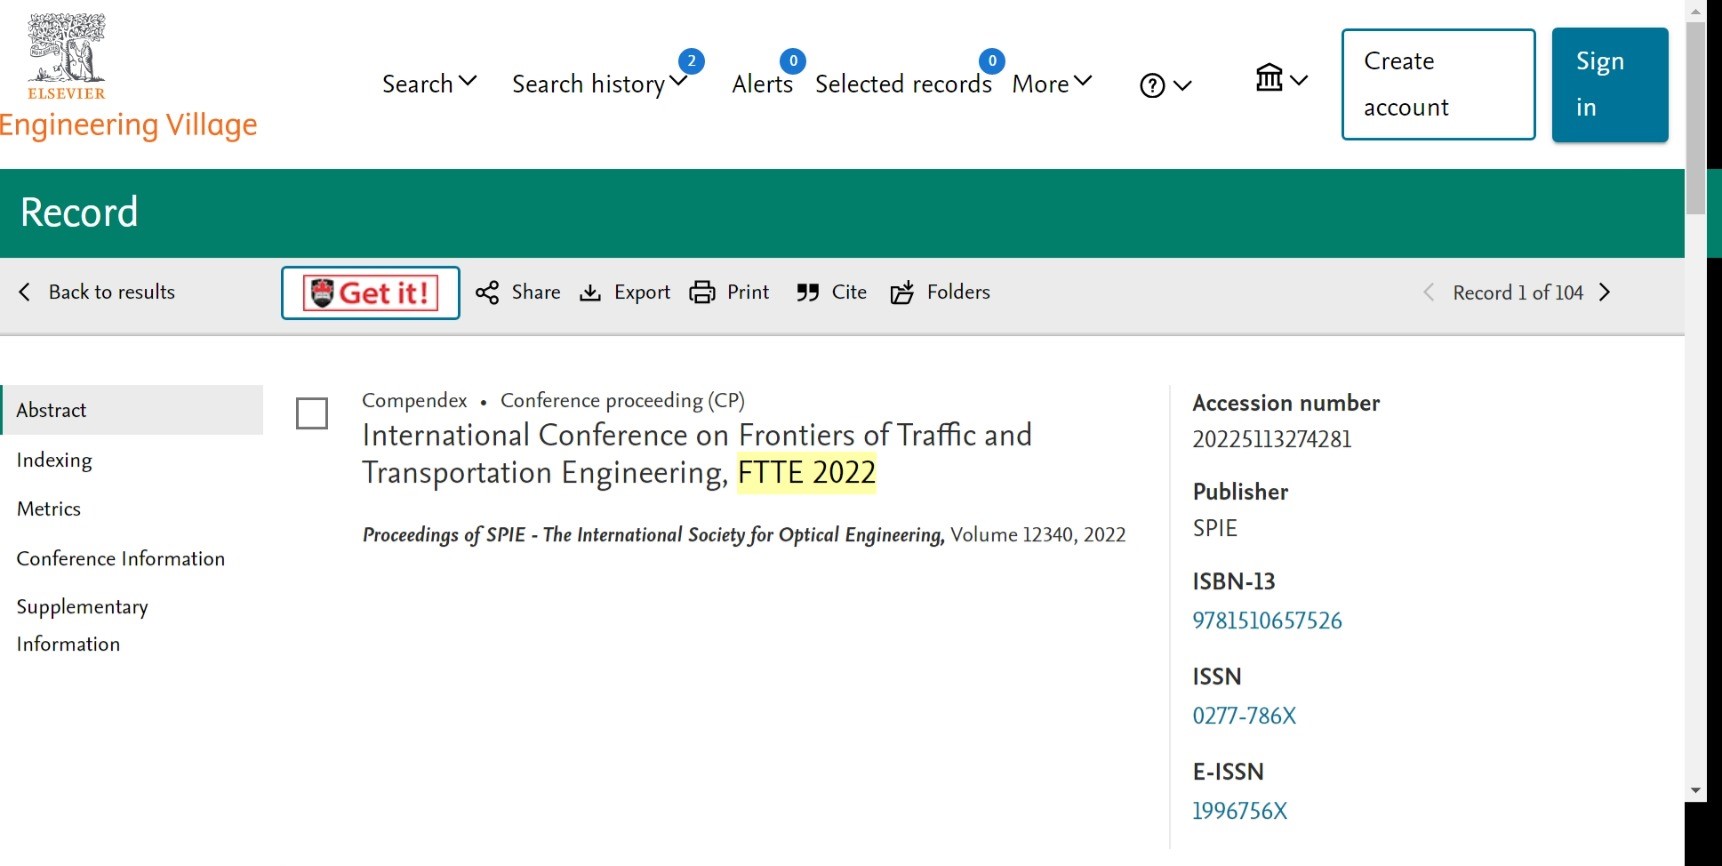Click the Folders icon
This screenshot has height=866, width=1722.
click(x=902, y=293)
